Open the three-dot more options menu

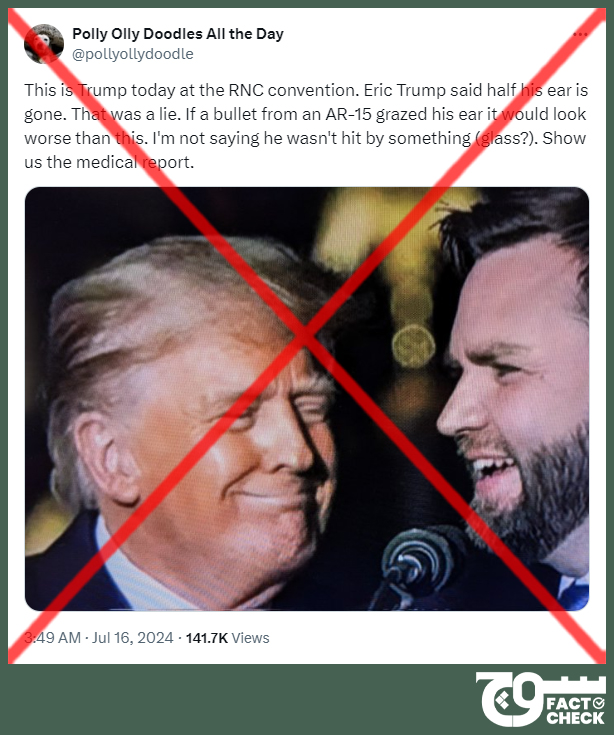pos(580,34)
